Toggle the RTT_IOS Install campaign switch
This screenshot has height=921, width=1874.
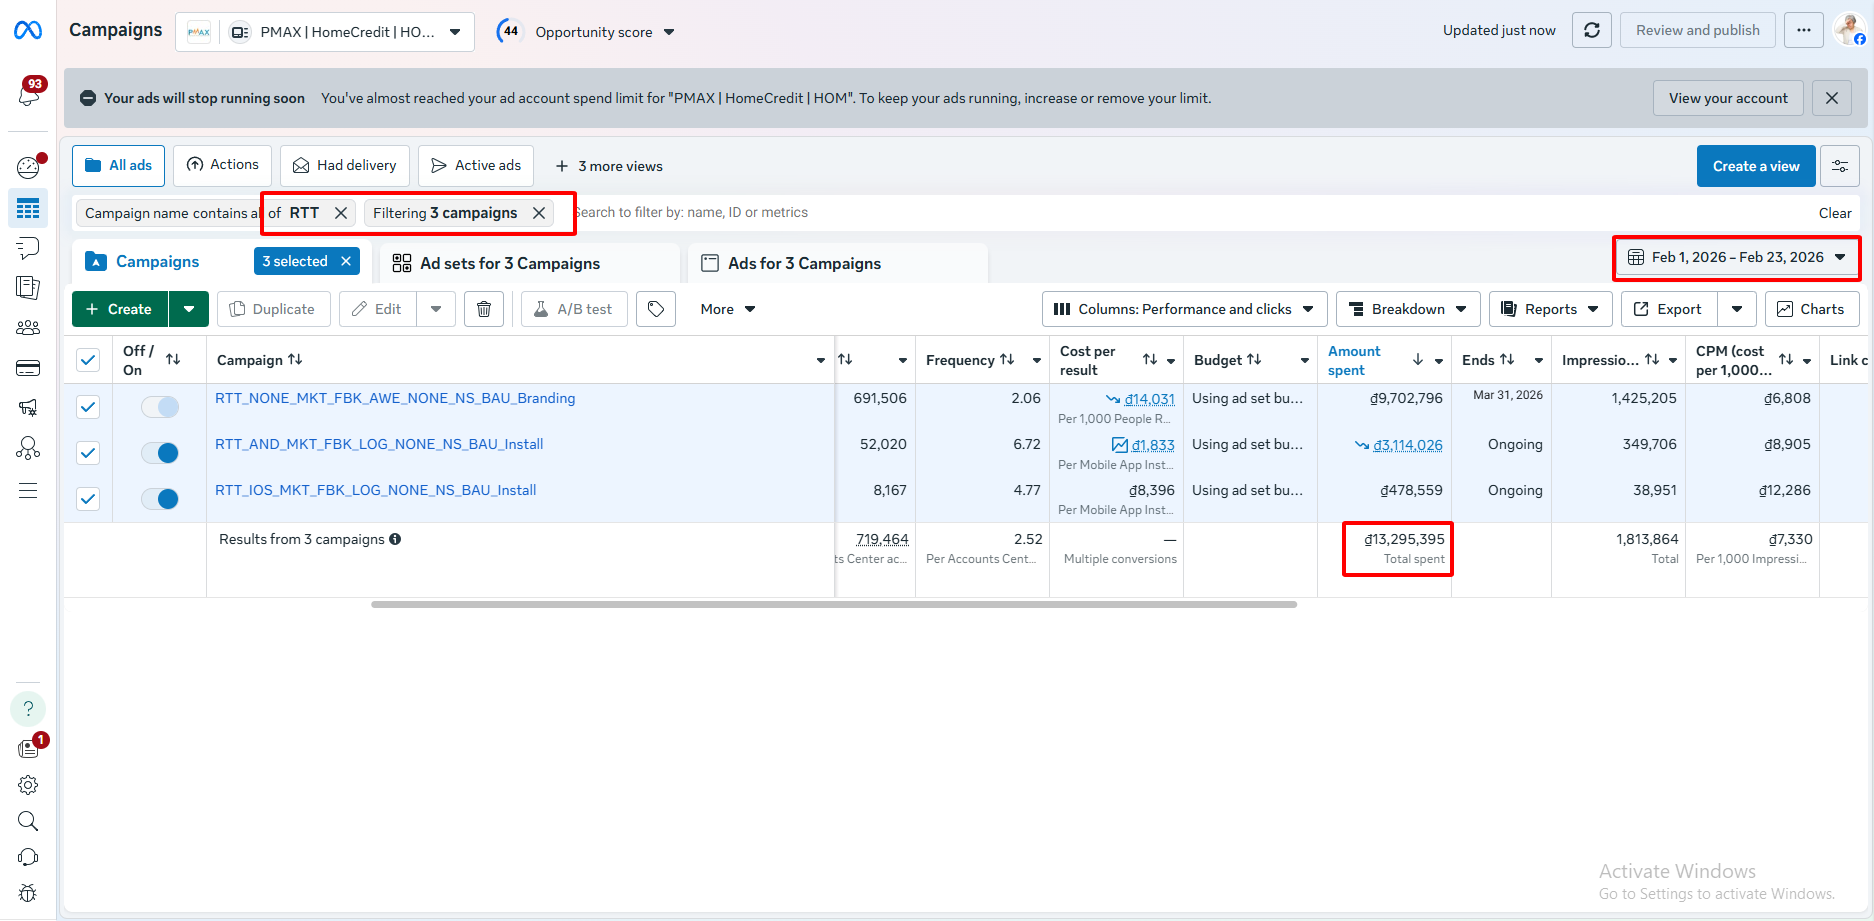click(160, 499)
